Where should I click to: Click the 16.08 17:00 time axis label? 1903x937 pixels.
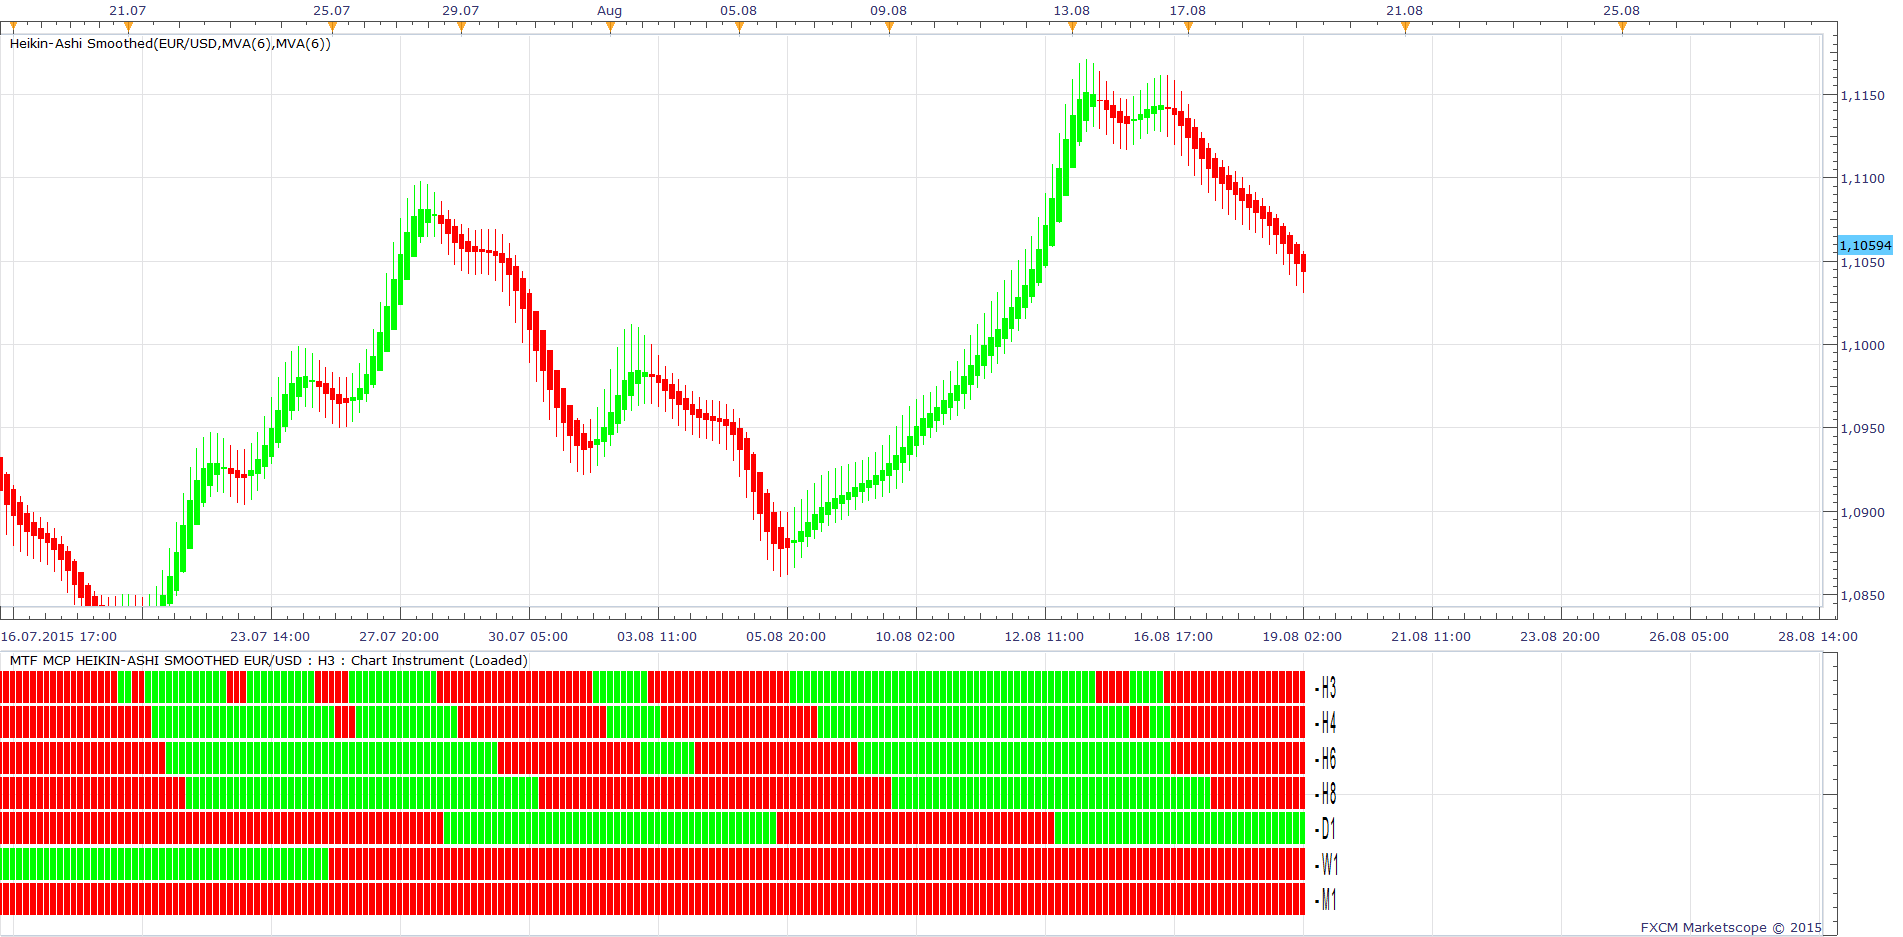[1173, 637]
